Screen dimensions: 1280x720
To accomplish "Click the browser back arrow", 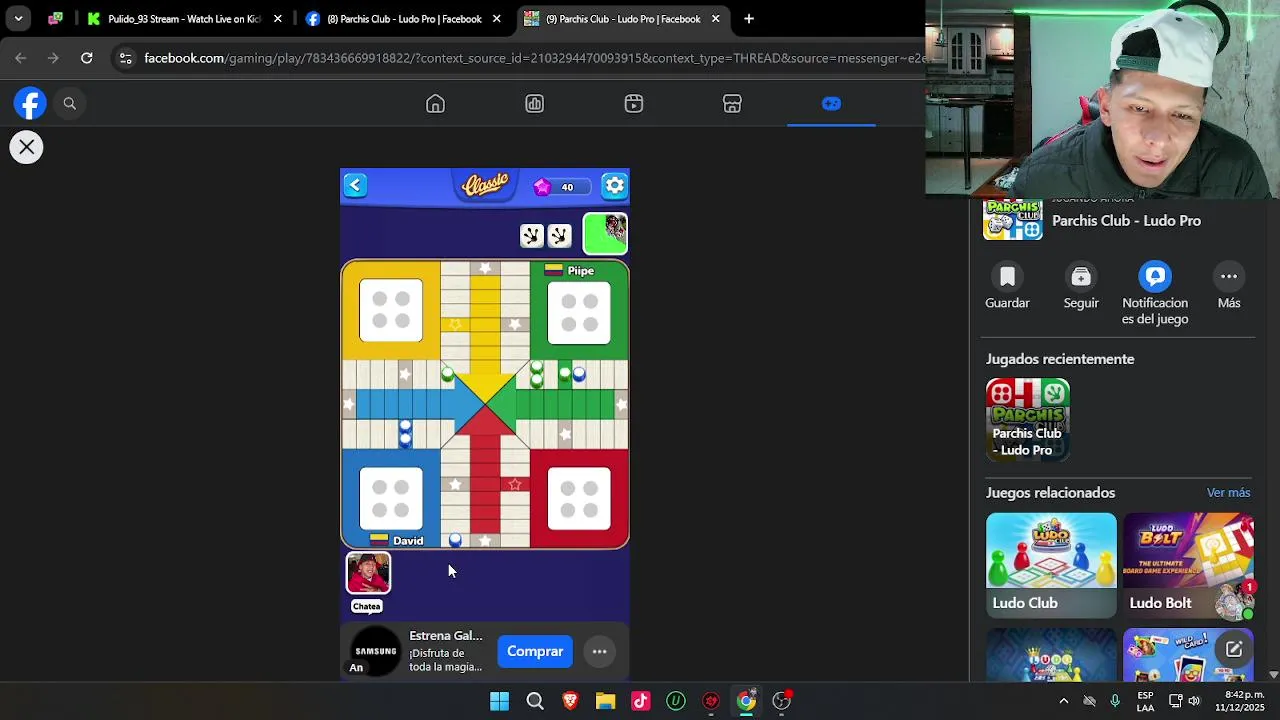I will [x=21, y=58].
